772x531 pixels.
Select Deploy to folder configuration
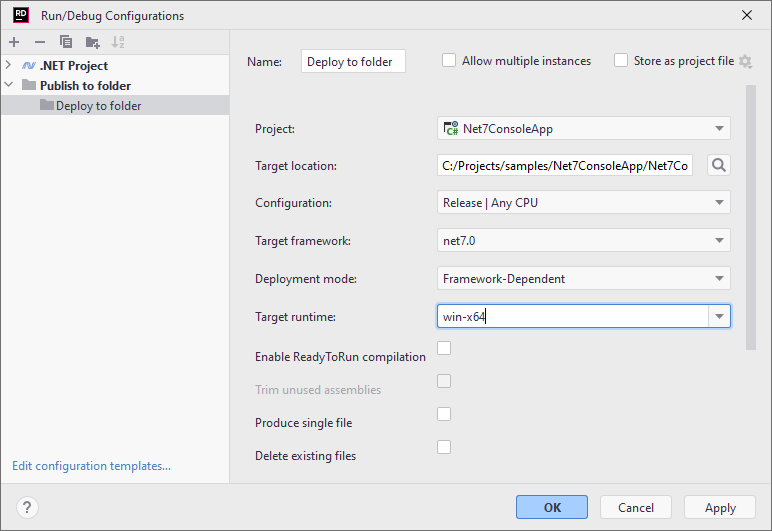pyautogui.click(x=98, y=106)
